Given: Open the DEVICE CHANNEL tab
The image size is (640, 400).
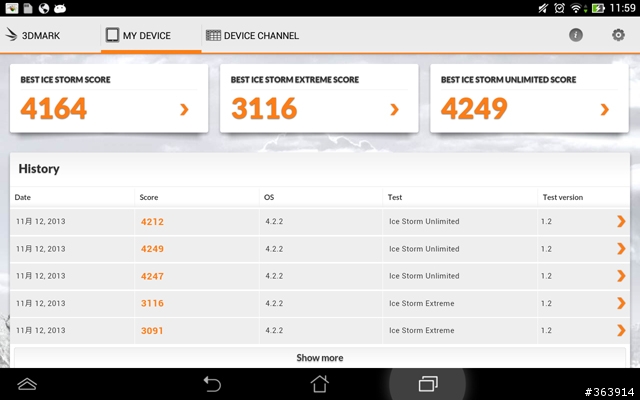Looking at the screenshot, I should click(253, 36).
